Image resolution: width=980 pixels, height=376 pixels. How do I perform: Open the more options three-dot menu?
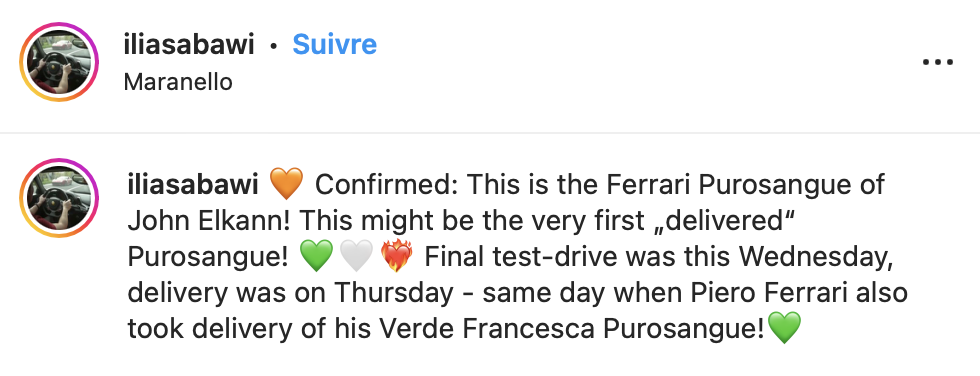pos(938,62)
